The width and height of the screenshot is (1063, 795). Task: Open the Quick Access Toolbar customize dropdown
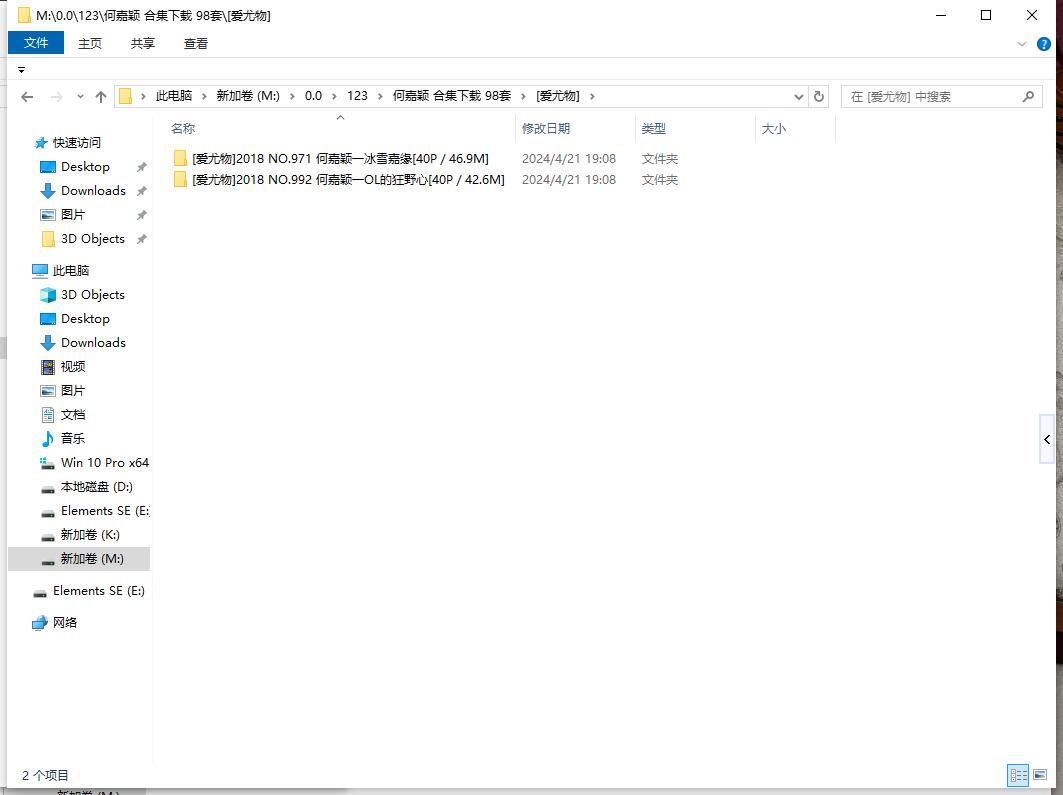click(21, 70)
